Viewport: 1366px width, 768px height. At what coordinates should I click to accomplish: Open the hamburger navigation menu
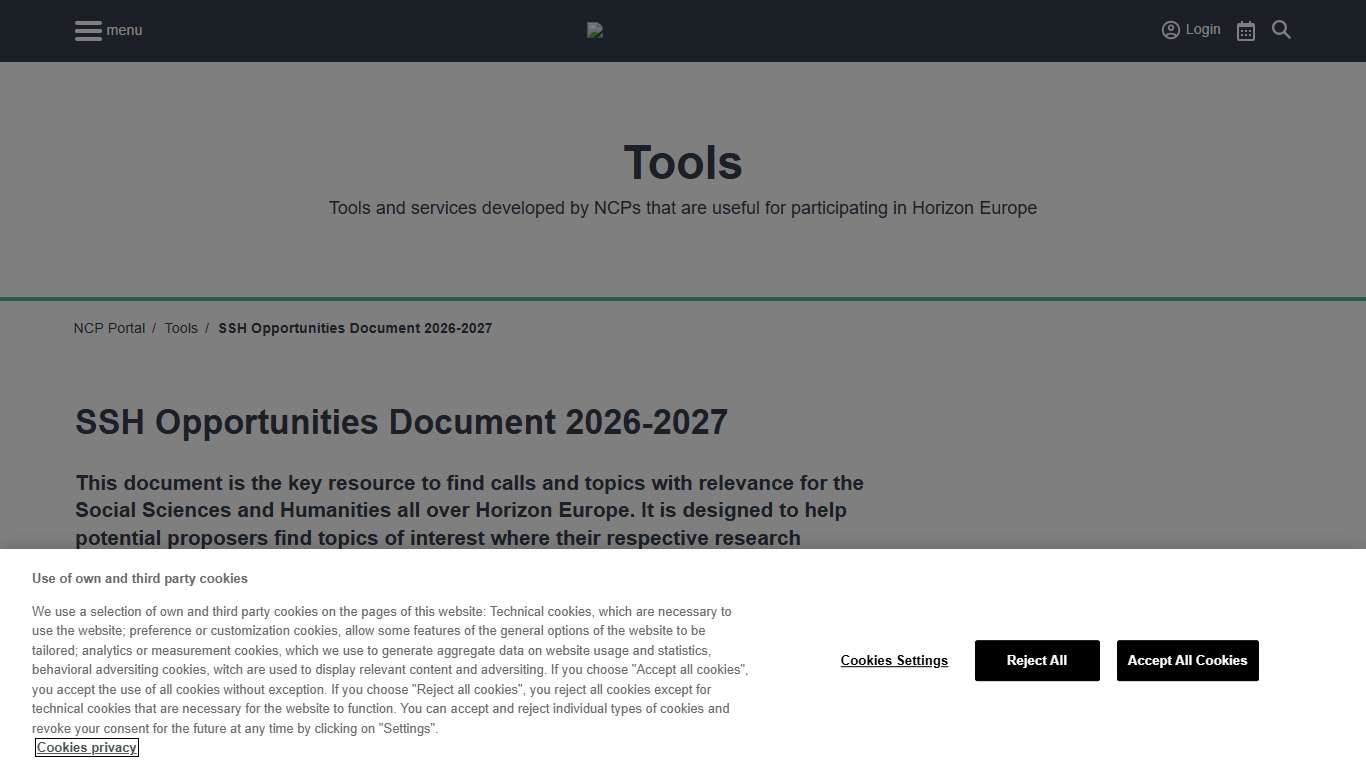[87, 30]
